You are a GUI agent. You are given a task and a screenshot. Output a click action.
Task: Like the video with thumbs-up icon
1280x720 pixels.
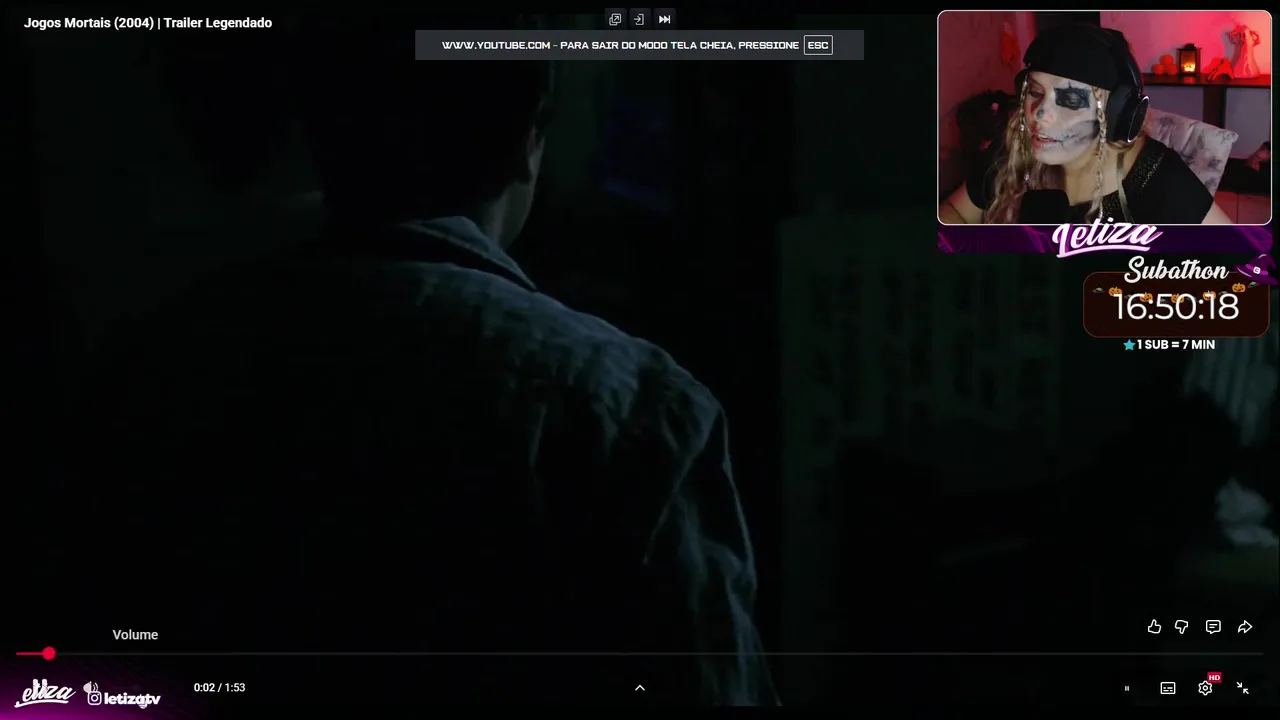coord(1154,627)
